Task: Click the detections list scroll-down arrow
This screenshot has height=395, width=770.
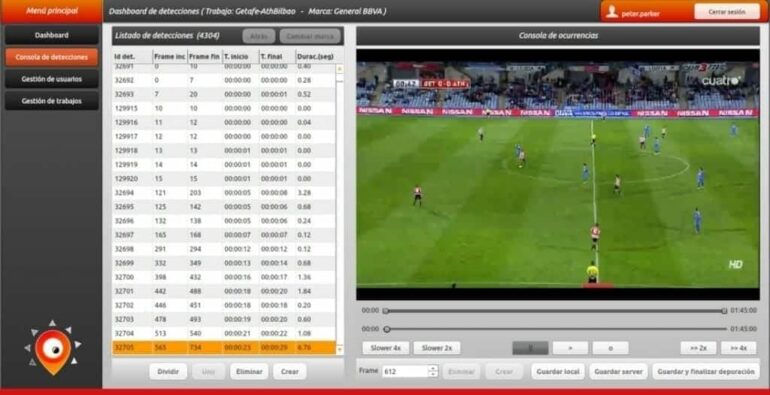Action: pos(340,349)
